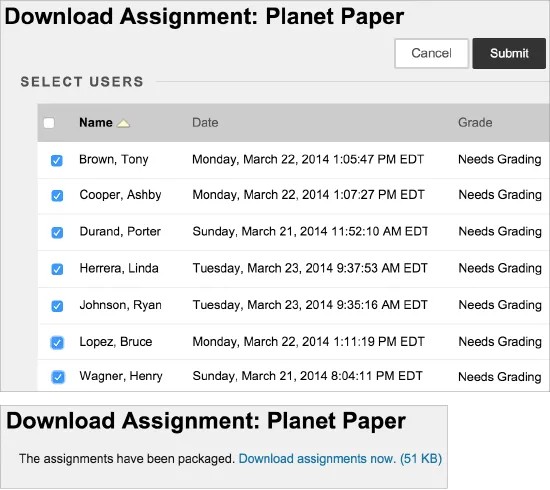
Task: Uncheck the Brown, Tony checkbox
Action: pyautogui.click(x=57, y=160)
